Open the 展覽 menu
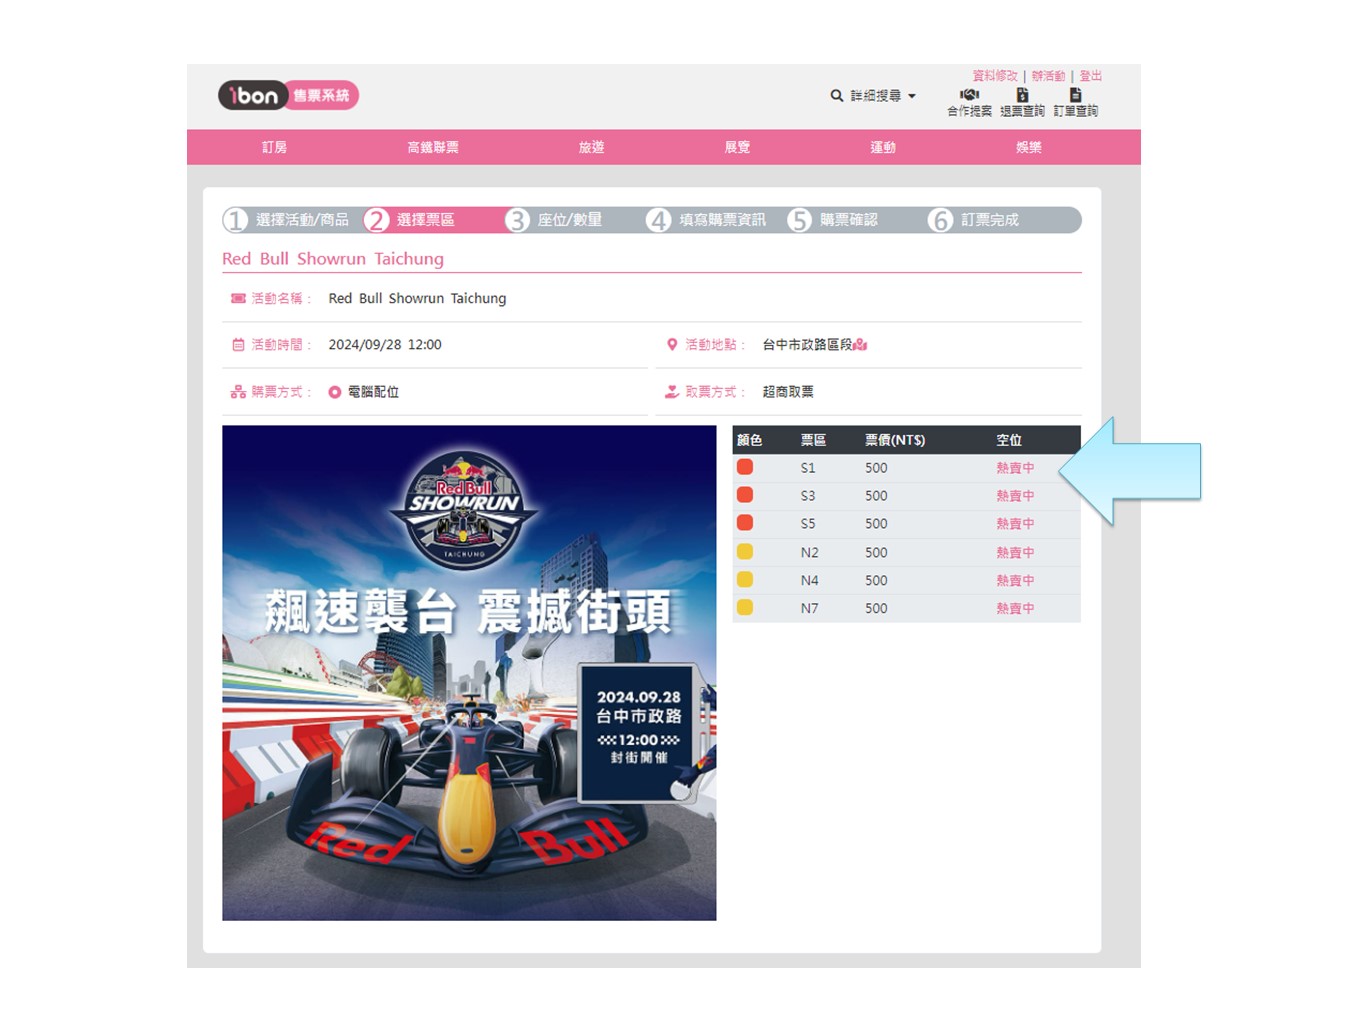Screen dimensions: 1365x1024 pyautogui.click(x=737, y=147)
